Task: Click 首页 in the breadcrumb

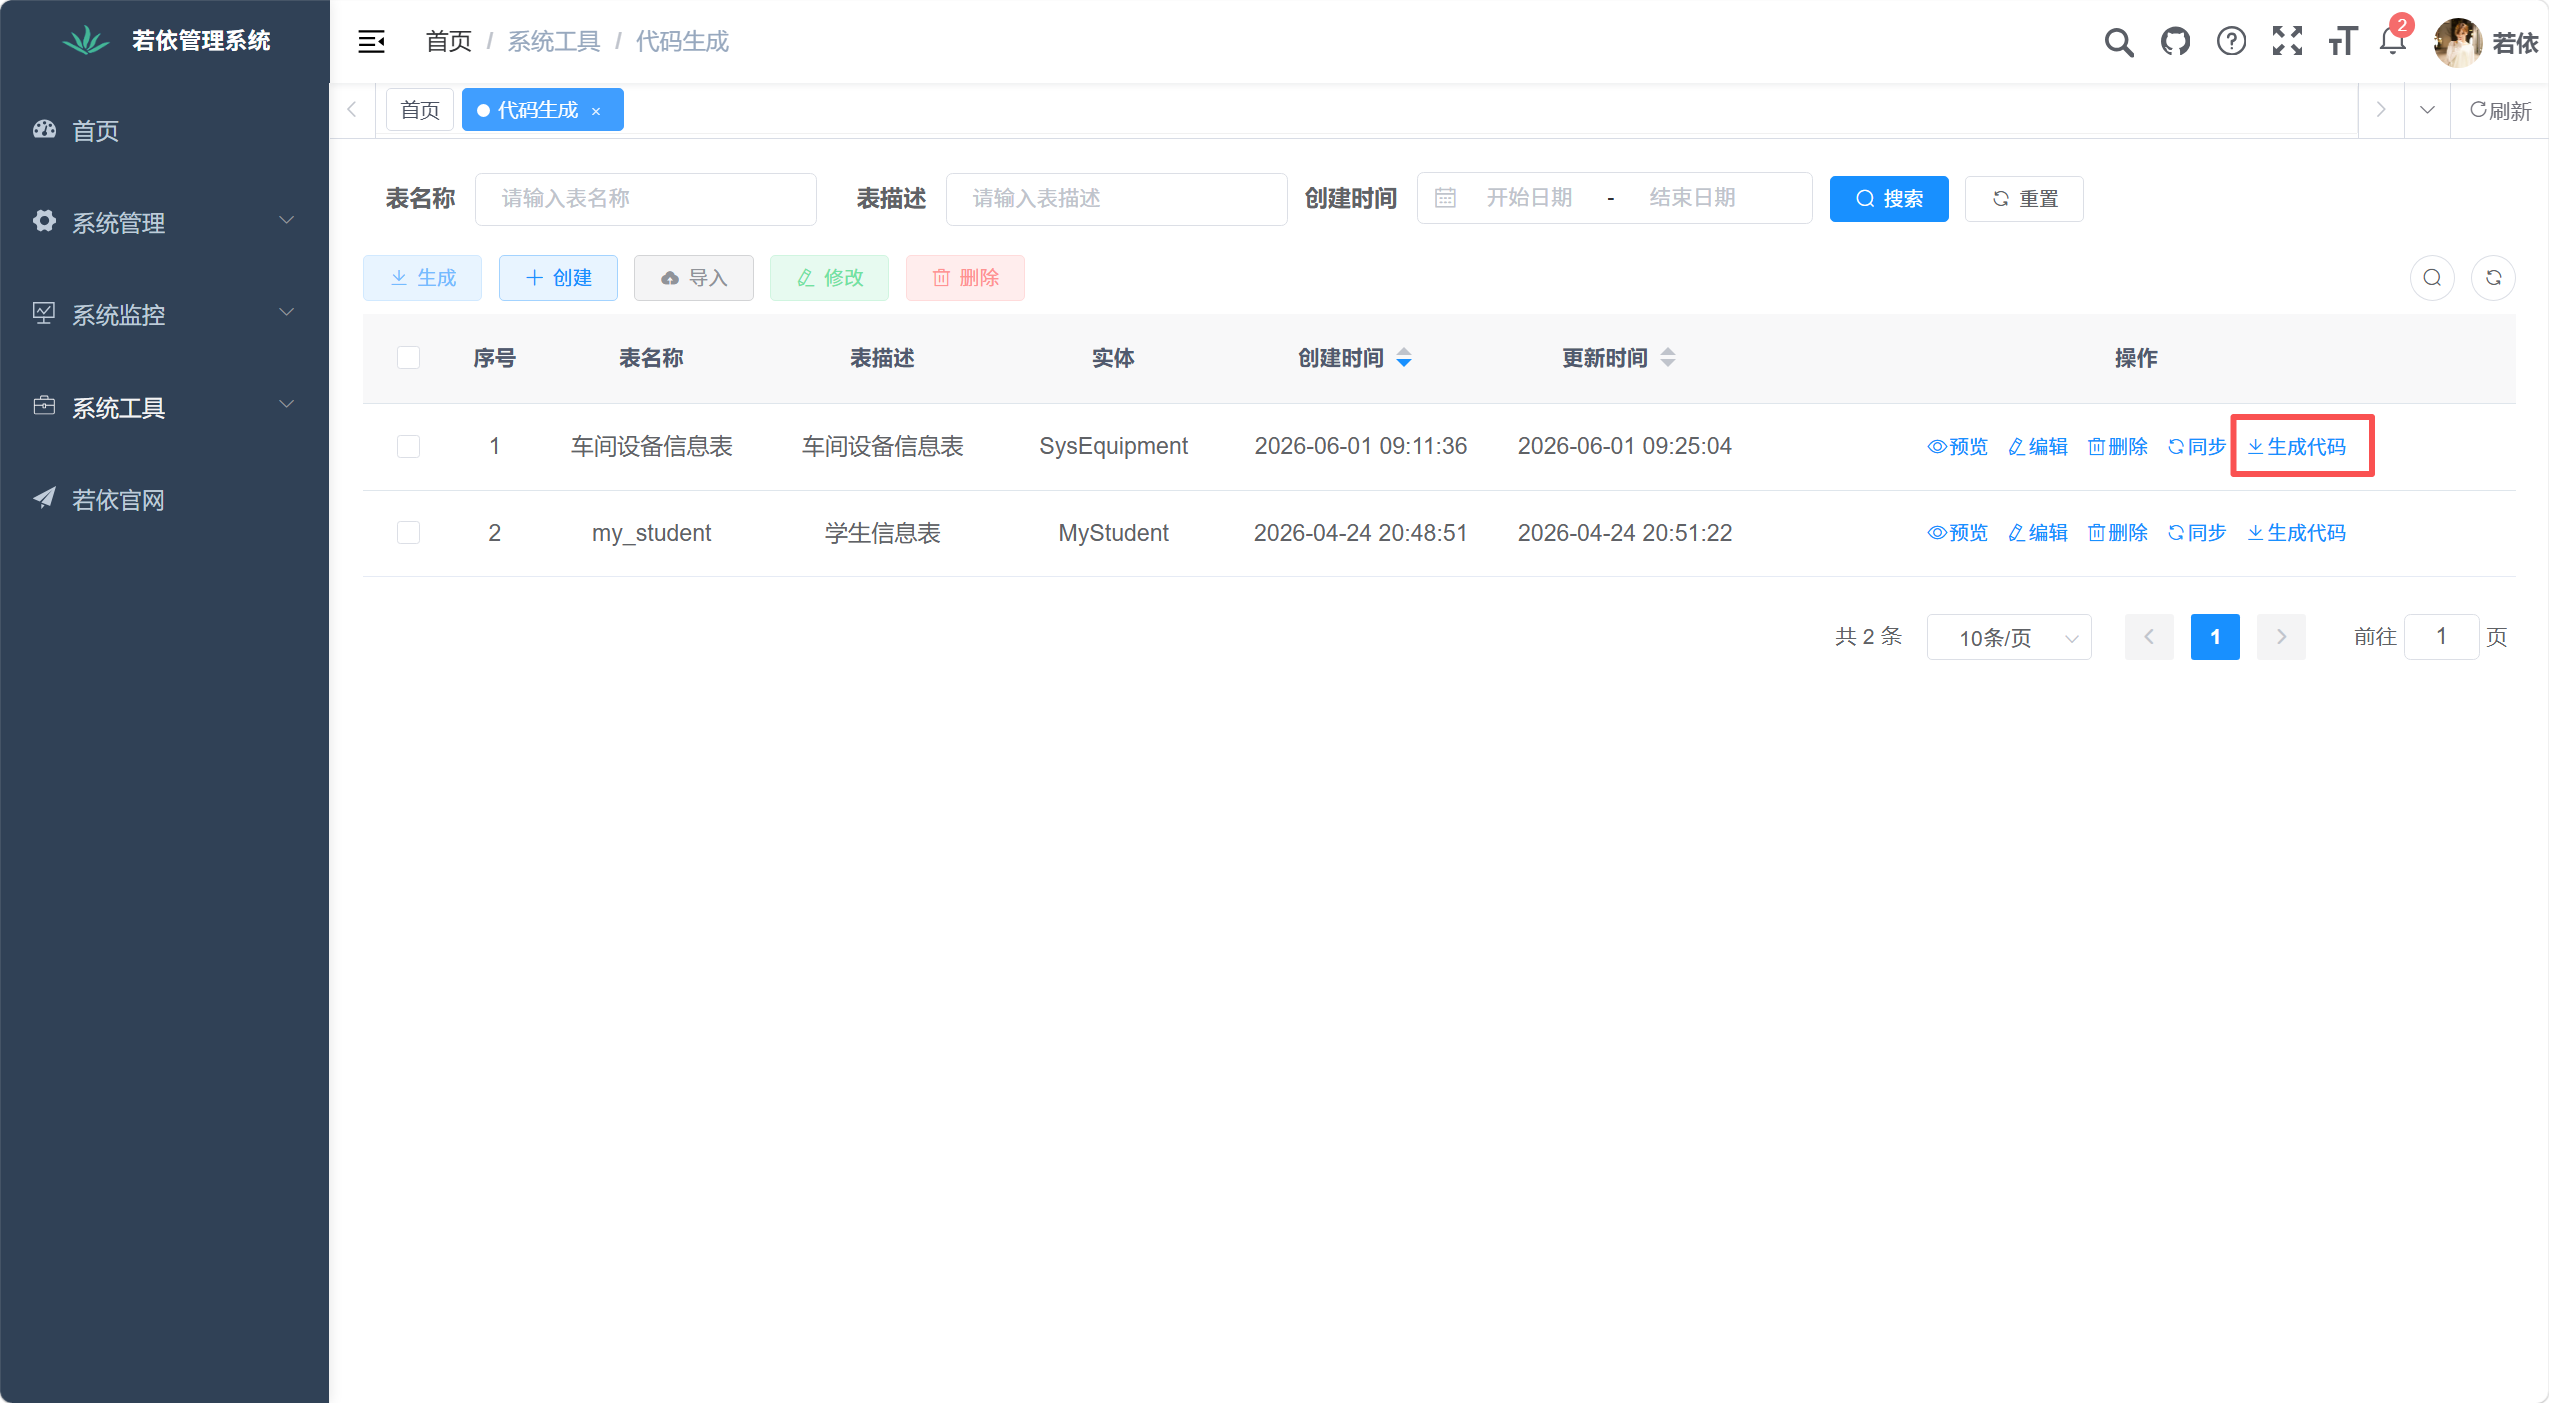Action: tap(448, 41)
